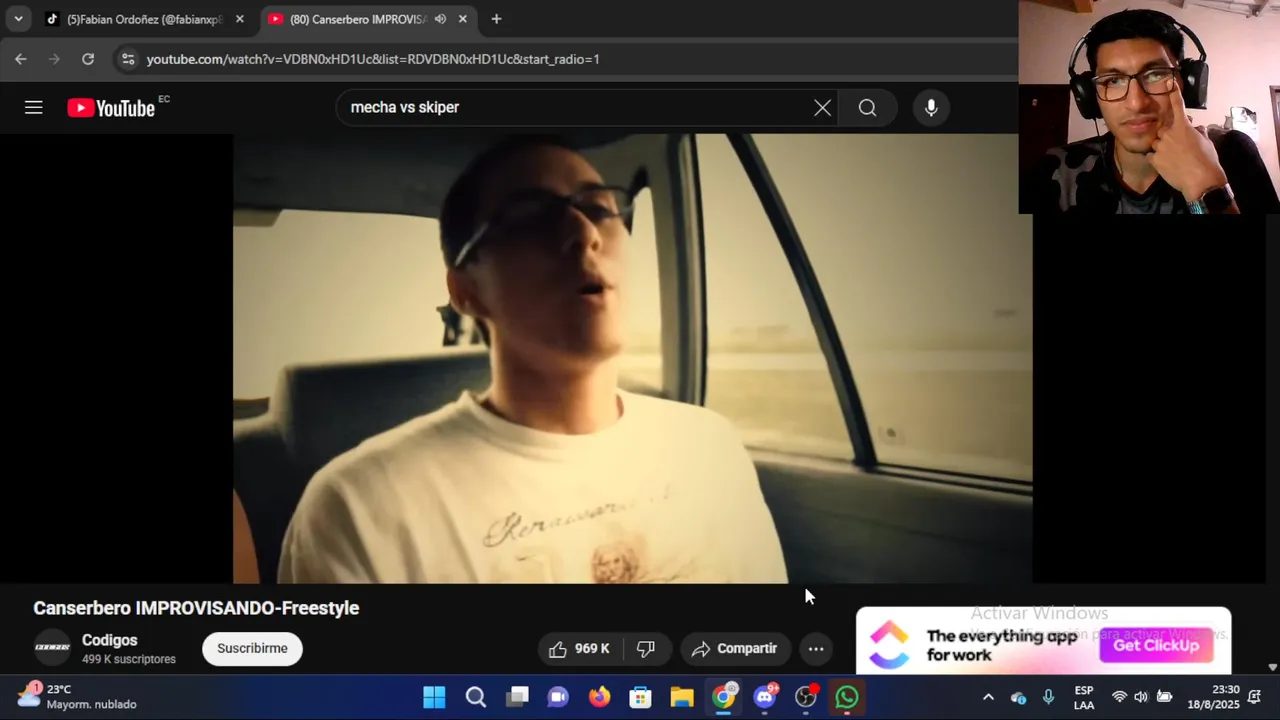
Task: Open OBS Studio from the taskbar
Action: click(x=806, y=697)
